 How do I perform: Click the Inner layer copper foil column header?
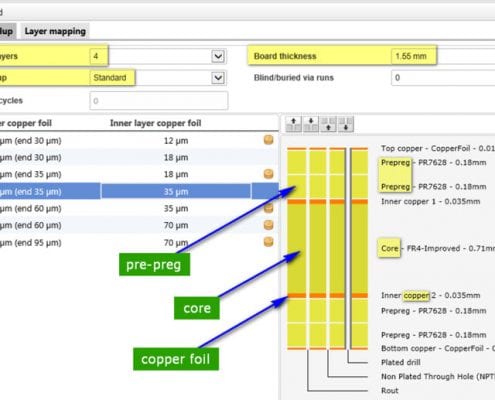pyautogui.click(x=155, y=123)
